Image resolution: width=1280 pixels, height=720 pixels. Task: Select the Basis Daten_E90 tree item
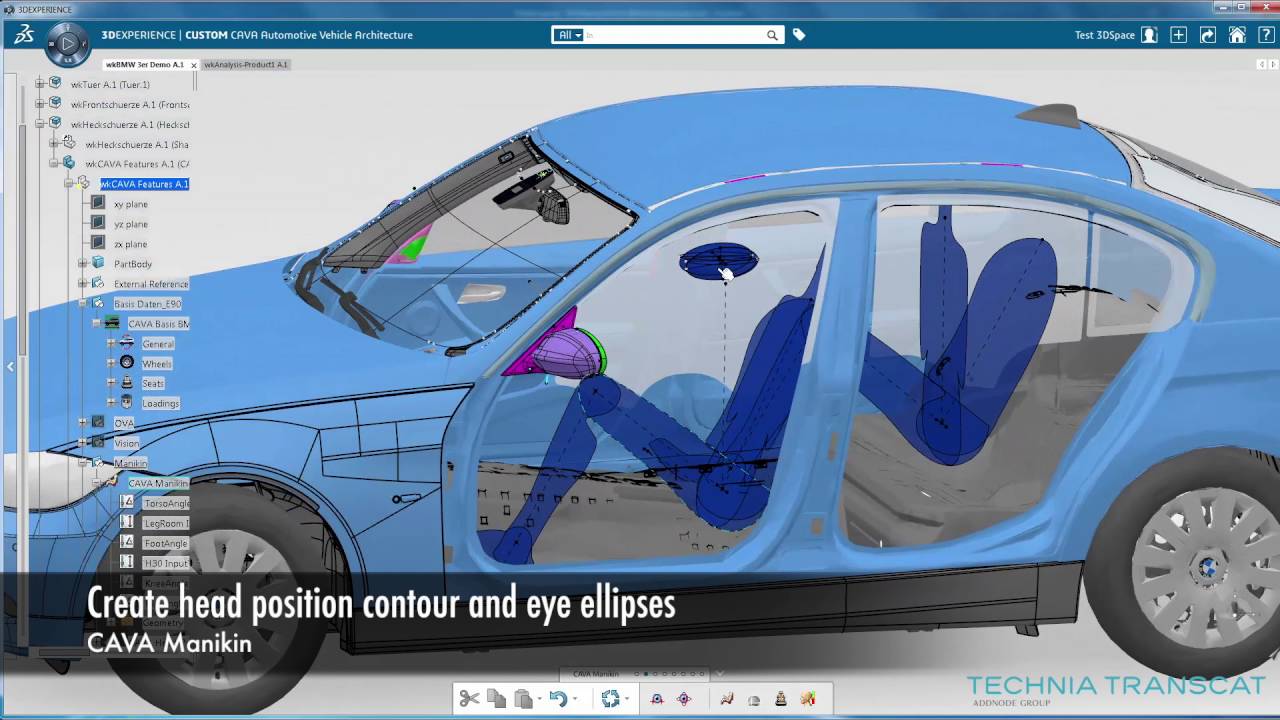[147, 304]
